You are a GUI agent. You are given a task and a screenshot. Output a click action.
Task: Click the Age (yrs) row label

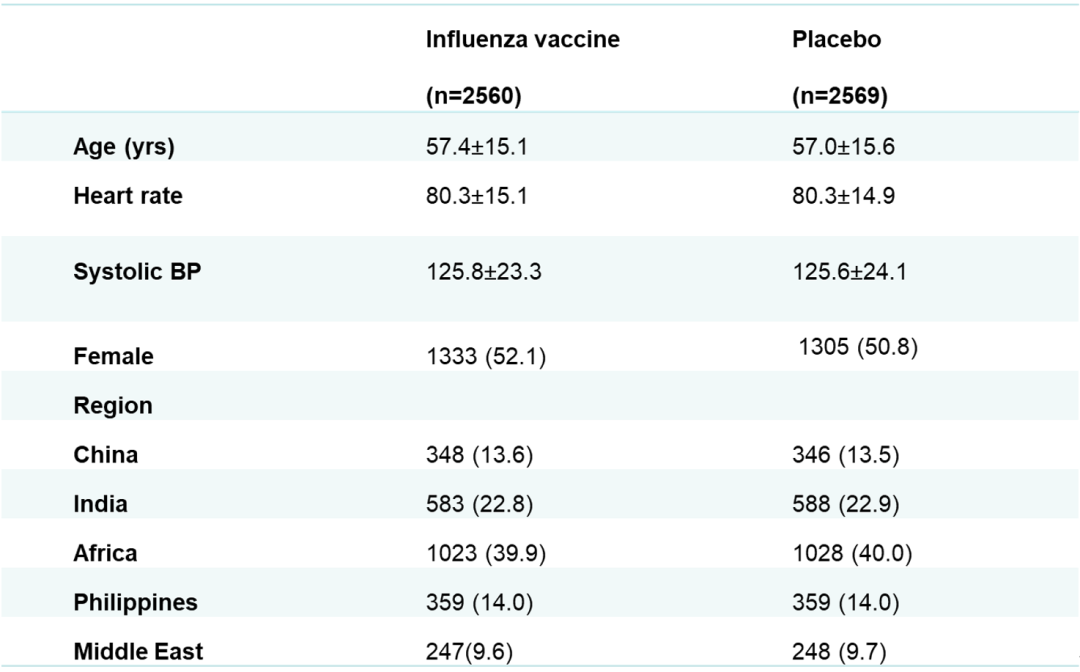point(124,147)
